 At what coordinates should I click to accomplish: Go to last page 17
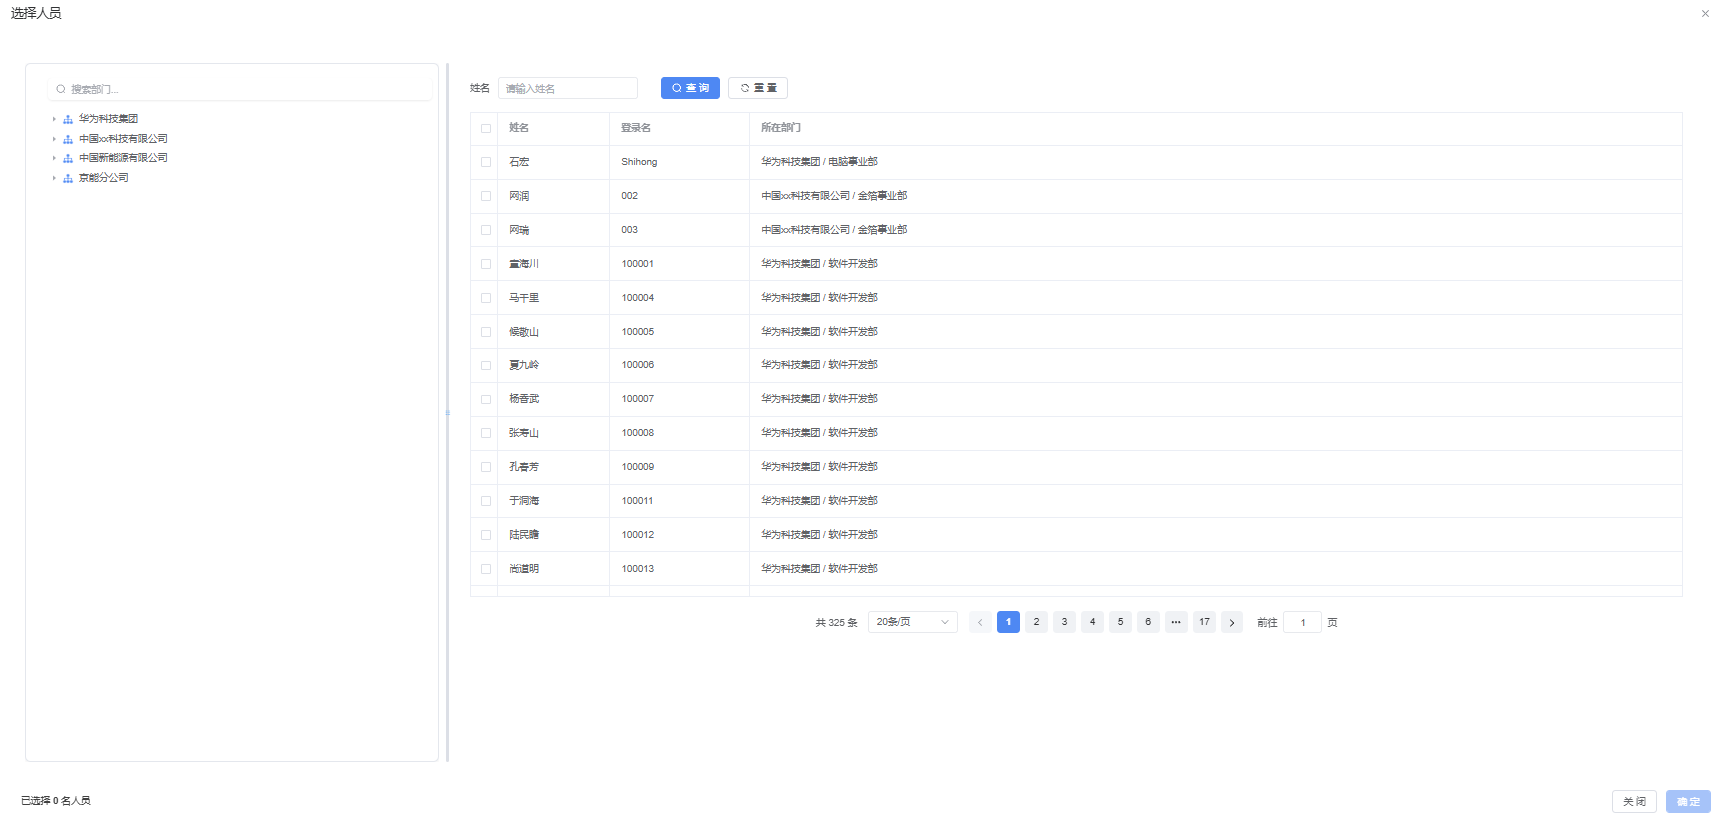pyautogui.click(x=1204, y=622)
